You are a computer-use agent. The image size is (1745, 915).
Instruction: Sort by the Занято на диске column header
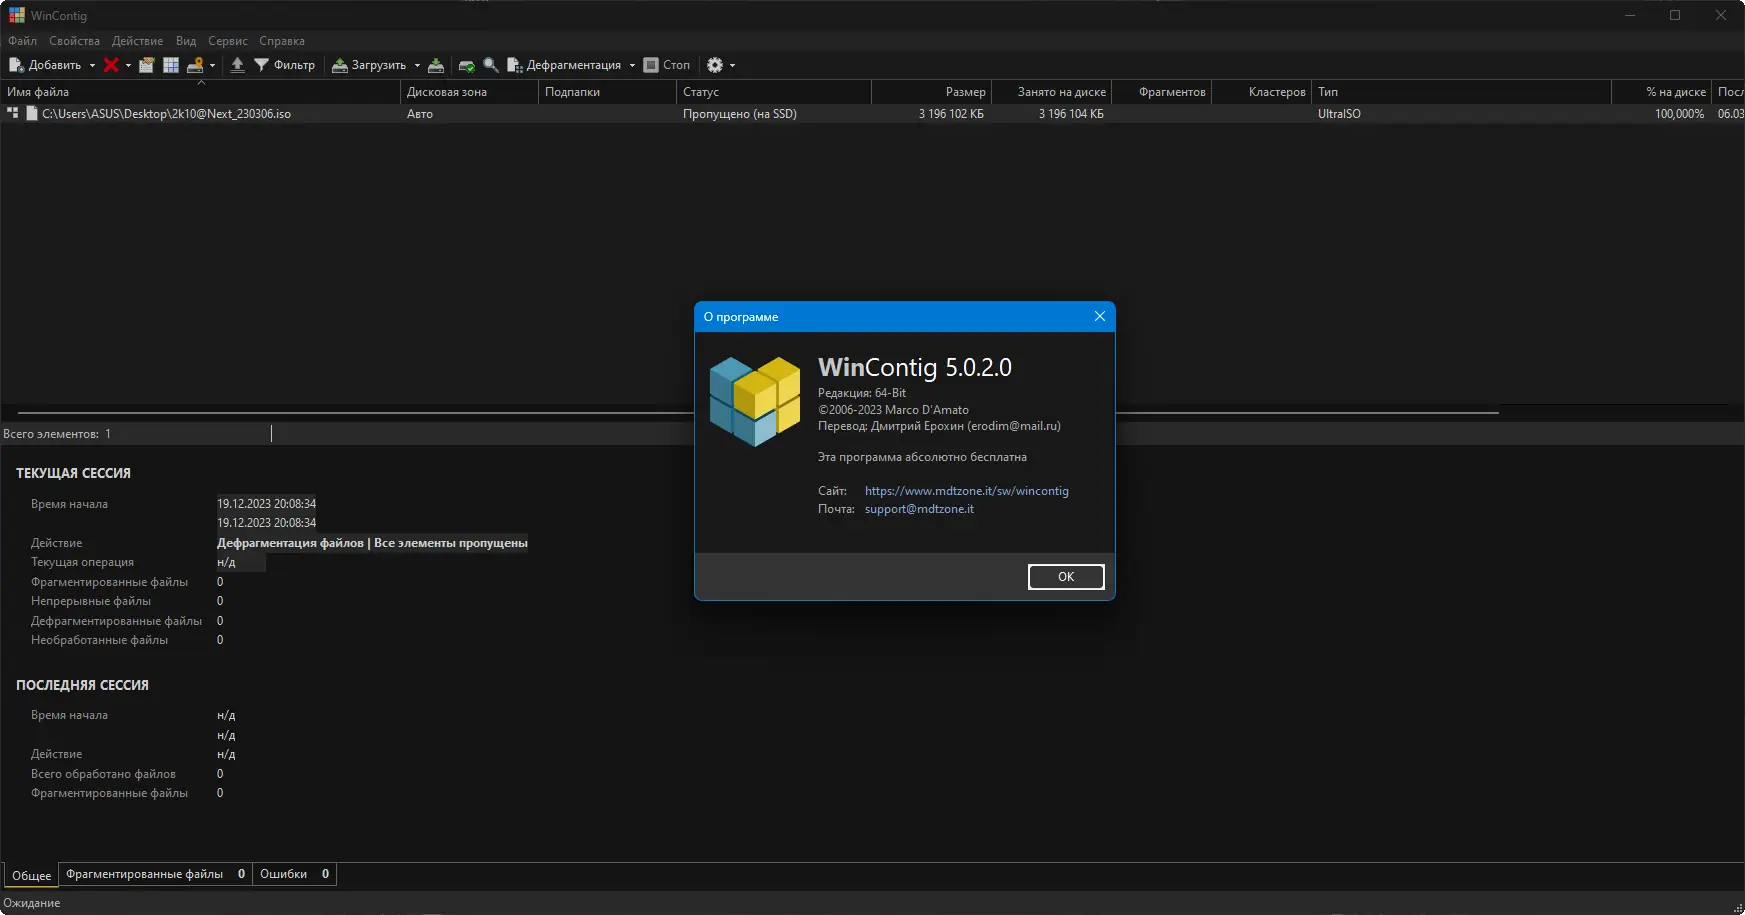point(1051,92)
